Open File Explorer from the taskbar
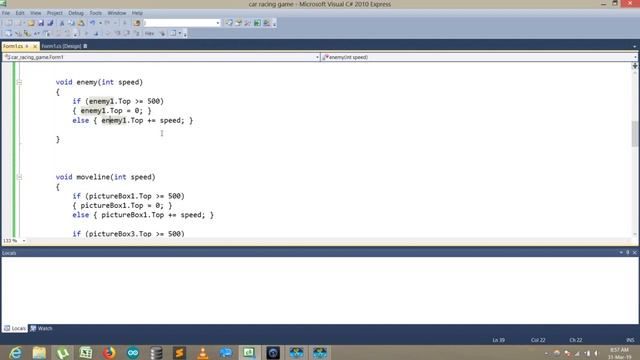 tap(39, 353)
